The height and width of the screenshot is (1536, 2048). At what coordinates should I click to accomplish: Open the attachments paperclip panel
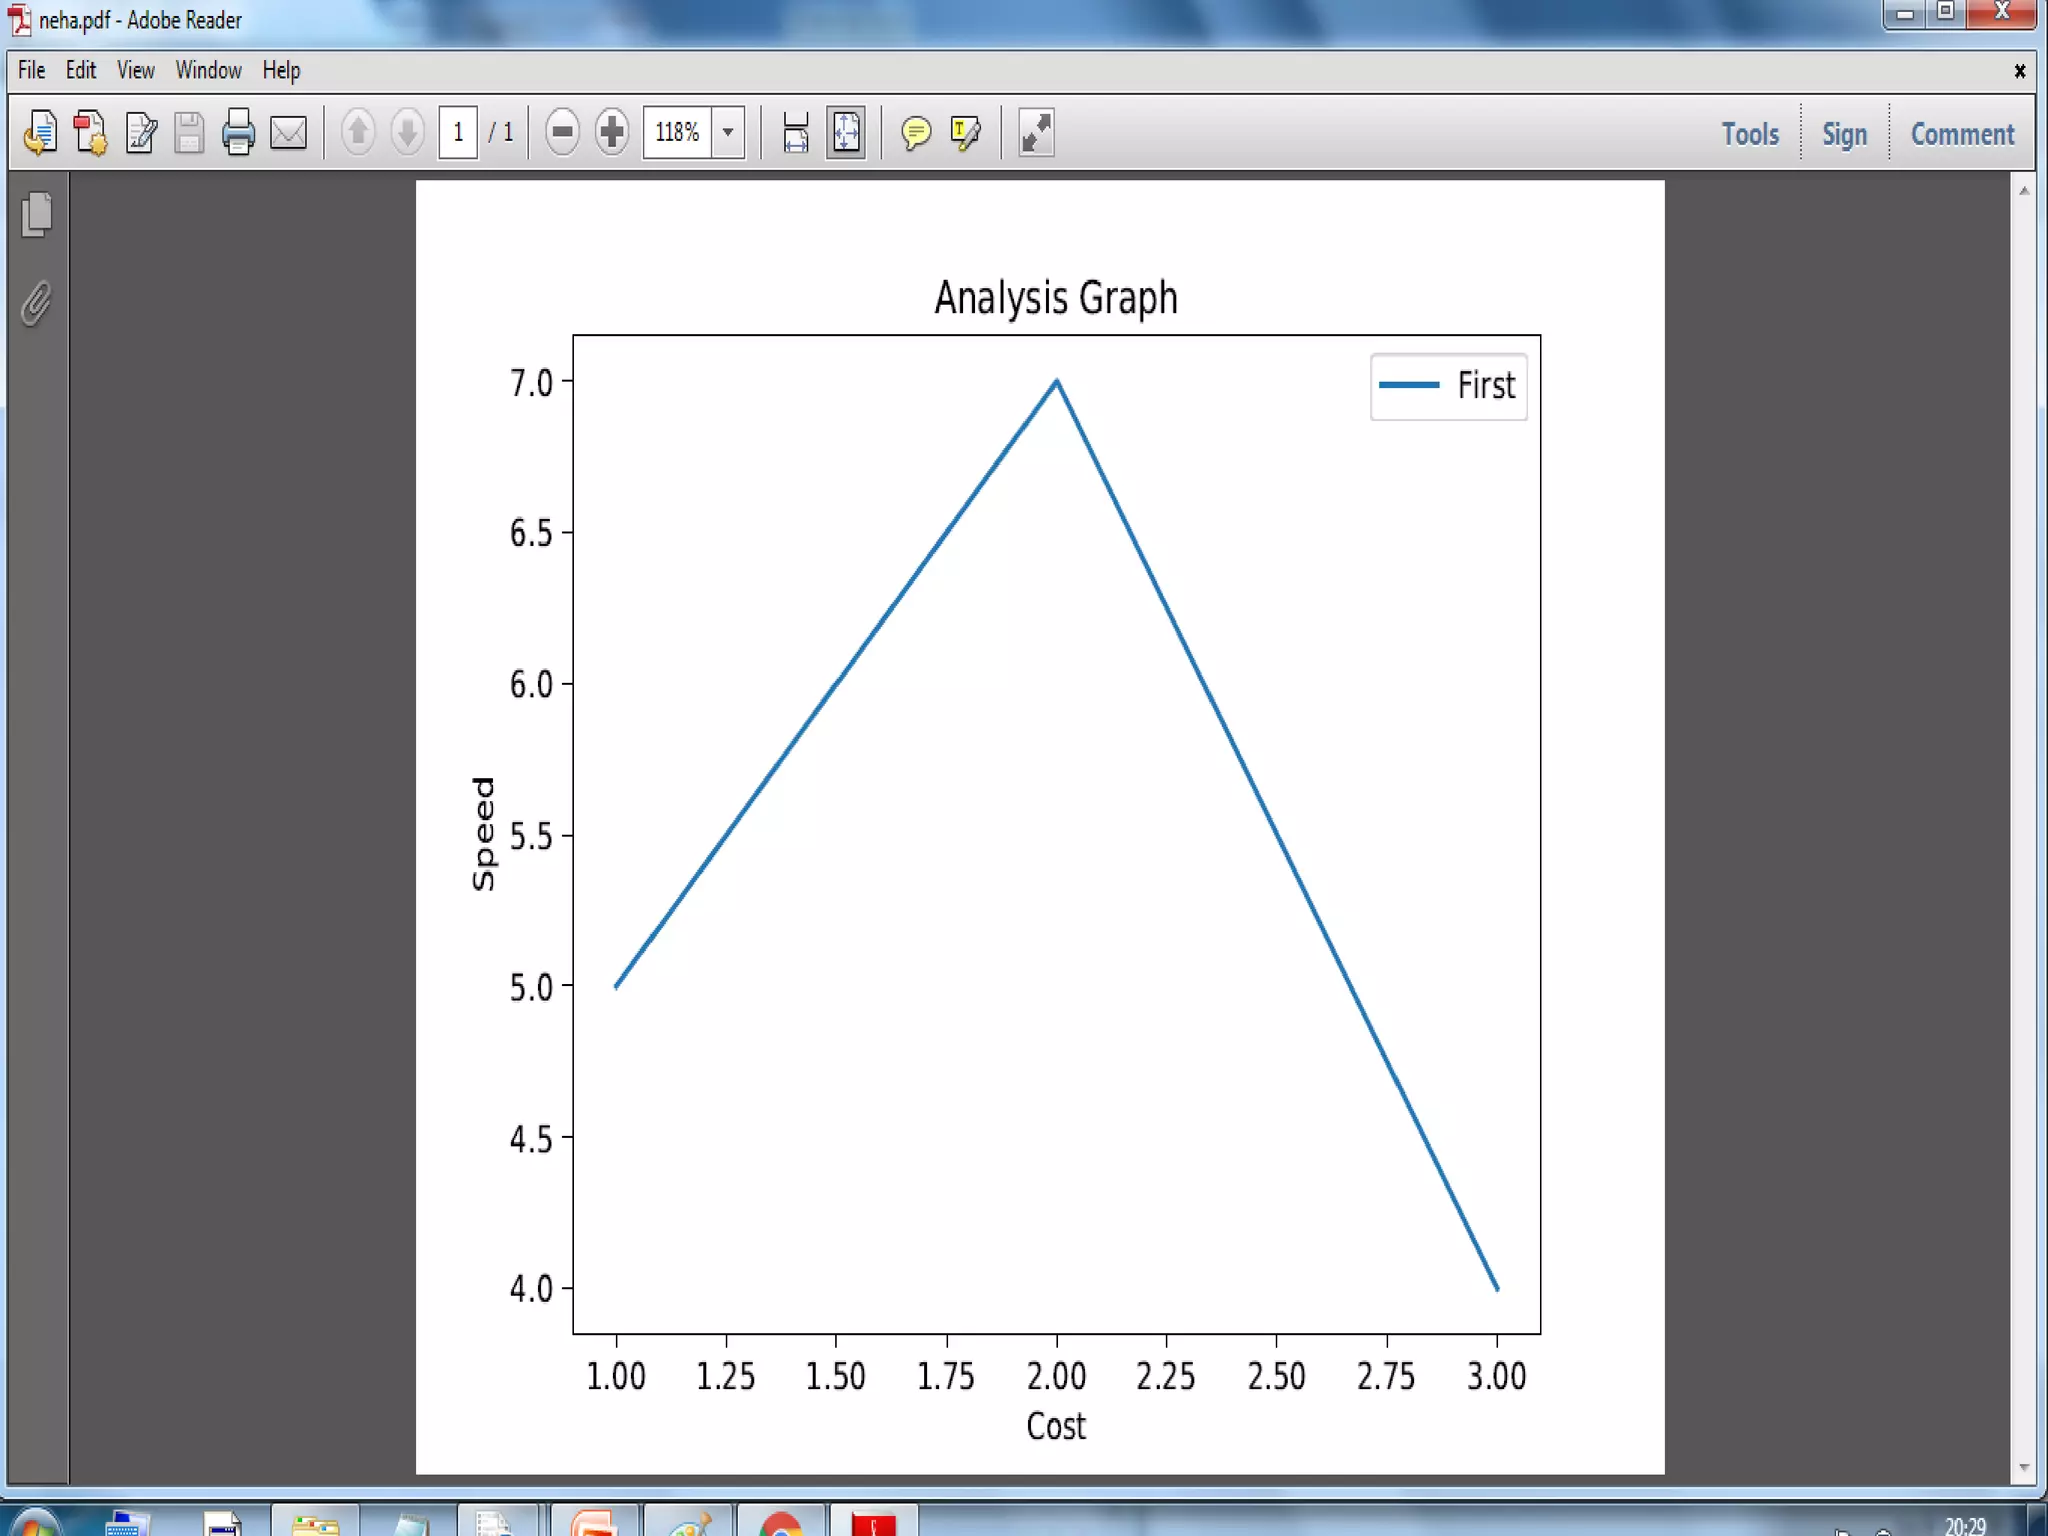pos(37,303)
